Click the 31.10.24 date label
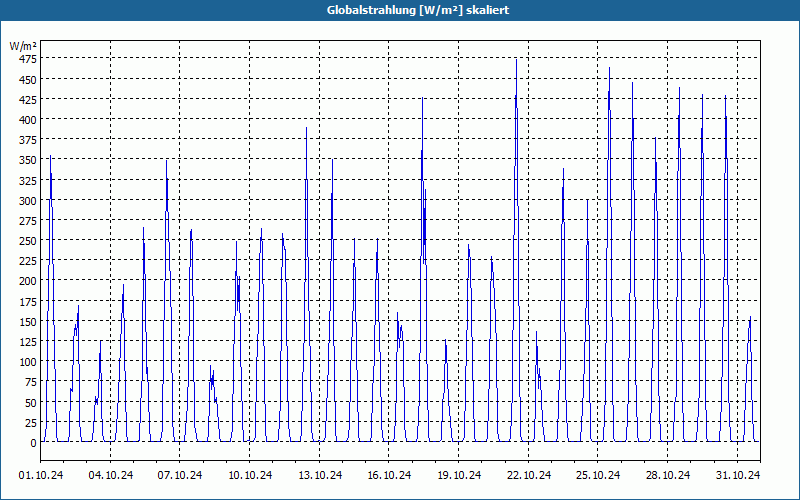Screen dimensions: 800x500 pos(738,475)
